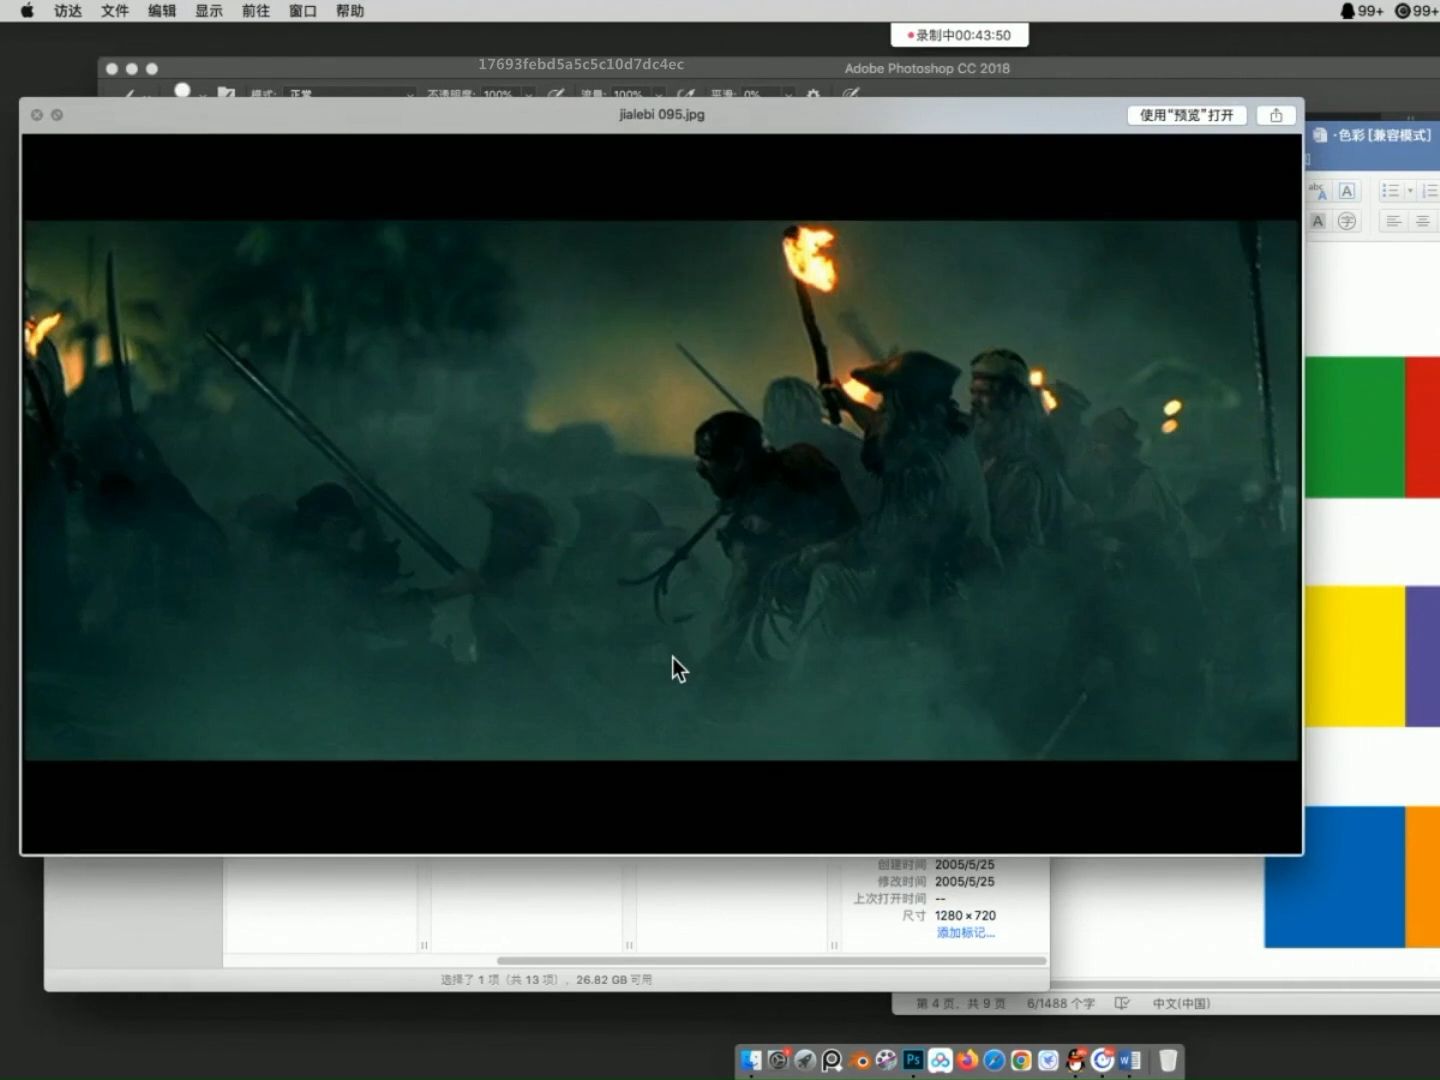Open the film reel app icon in Dock
Viewport: 1440px width, 1080px height.
[x=886, y=1060]
